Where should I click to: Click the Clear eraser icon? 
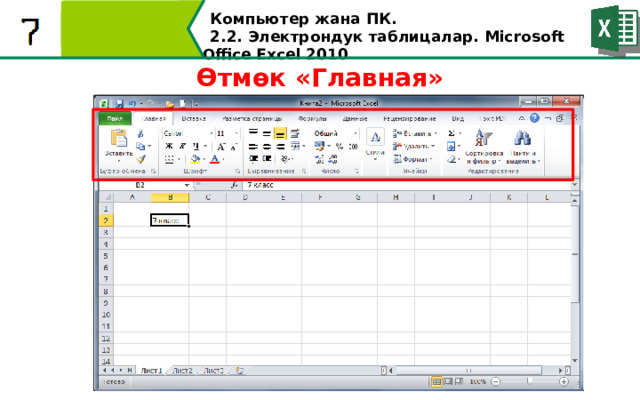[451, 159]
